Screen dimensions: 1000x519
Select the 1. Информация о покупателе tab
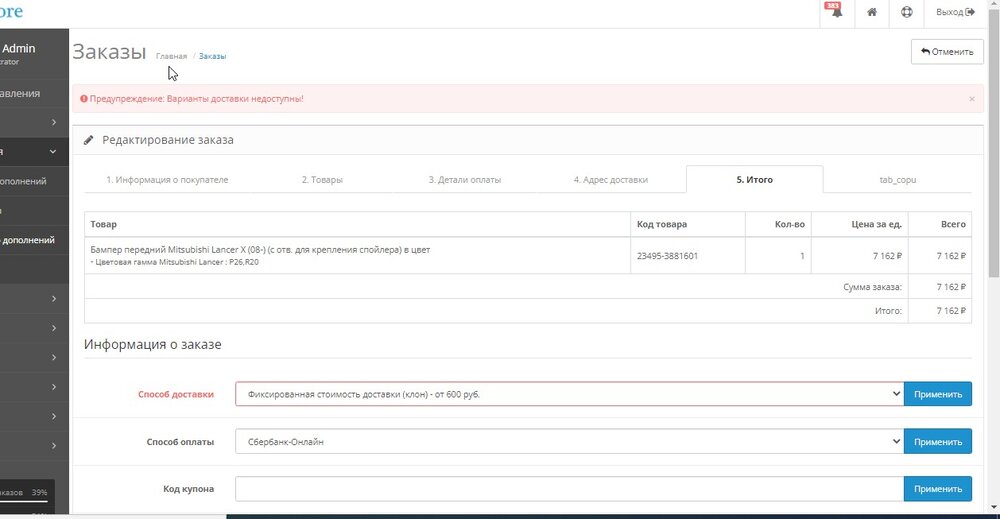click(x=168, y=180)
